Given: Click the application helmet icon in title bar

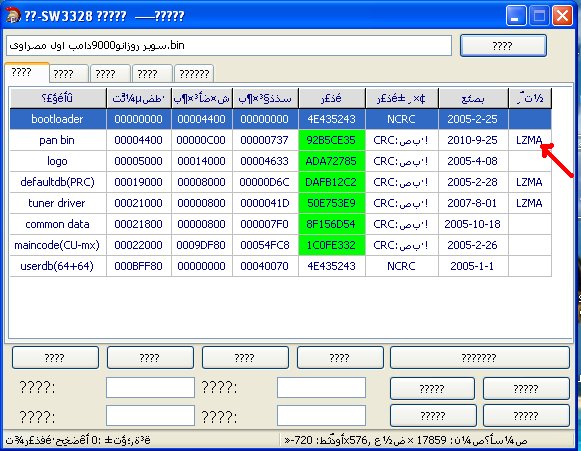Looking at the screenshot, I should coord(12,15).
